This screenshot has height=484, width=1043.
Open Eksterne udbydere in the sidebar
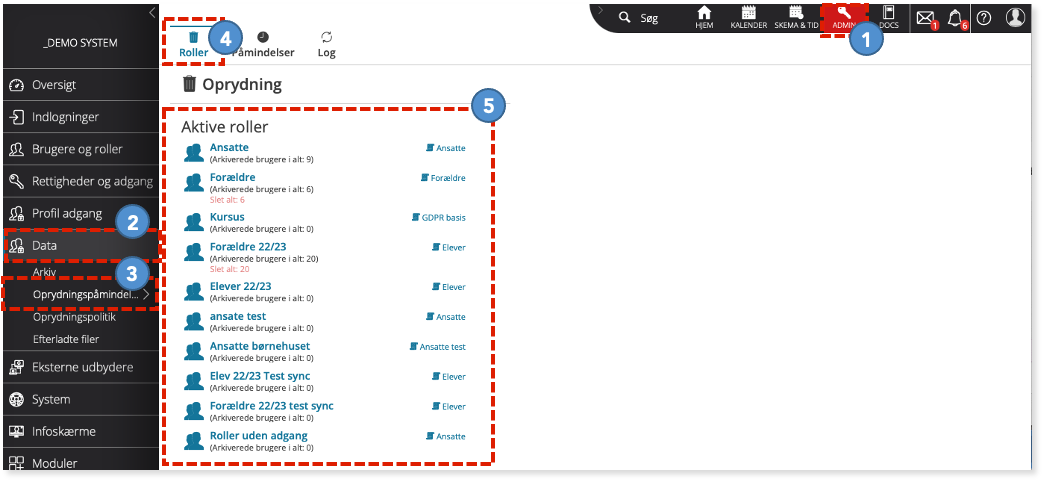coord(81,367)
